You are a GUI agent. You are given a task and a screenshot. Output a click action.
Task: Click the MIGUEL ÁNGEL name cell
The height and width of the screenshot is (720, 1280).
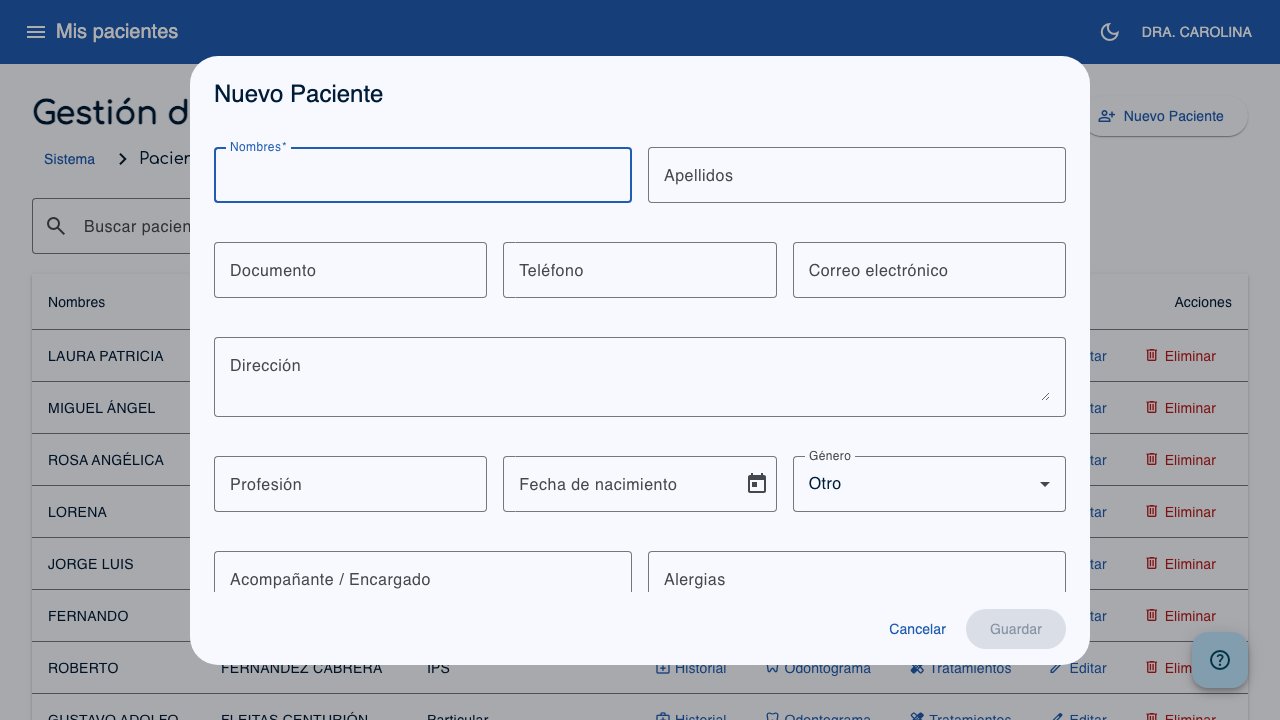[x=102, y=408]
